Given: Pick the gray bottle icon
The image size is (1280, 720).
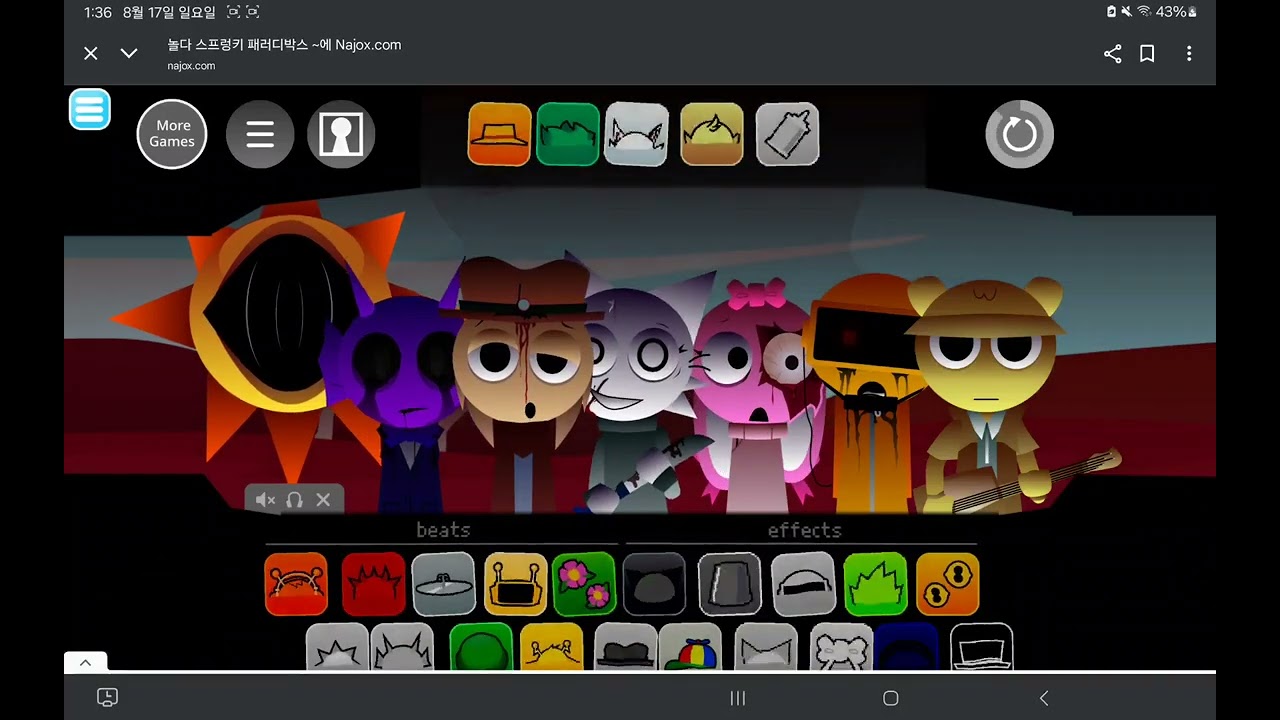Looking at the screenshot, I should pyautogui.click(x=787, y=134).
